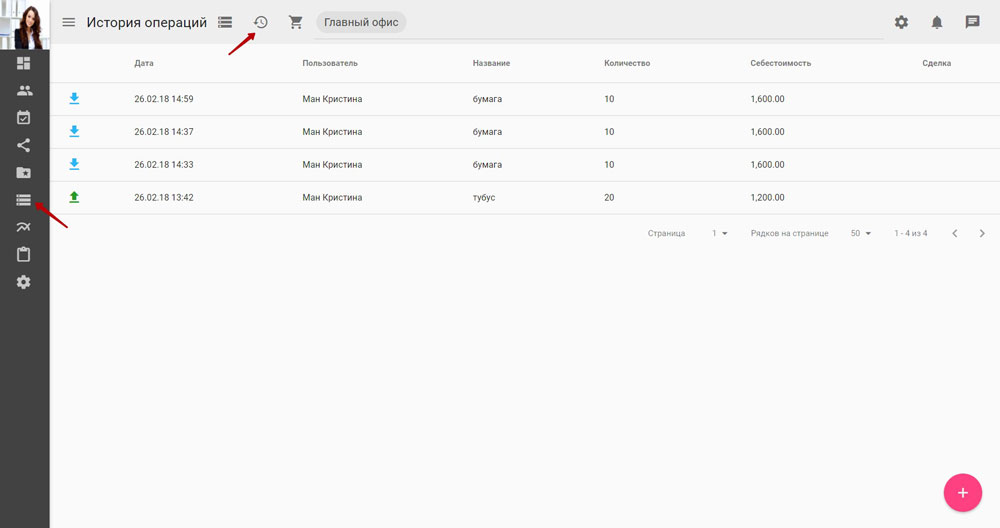Click the download icon for 14:37 operation
The image size is (1000, 528).
(x=74, y=131)
